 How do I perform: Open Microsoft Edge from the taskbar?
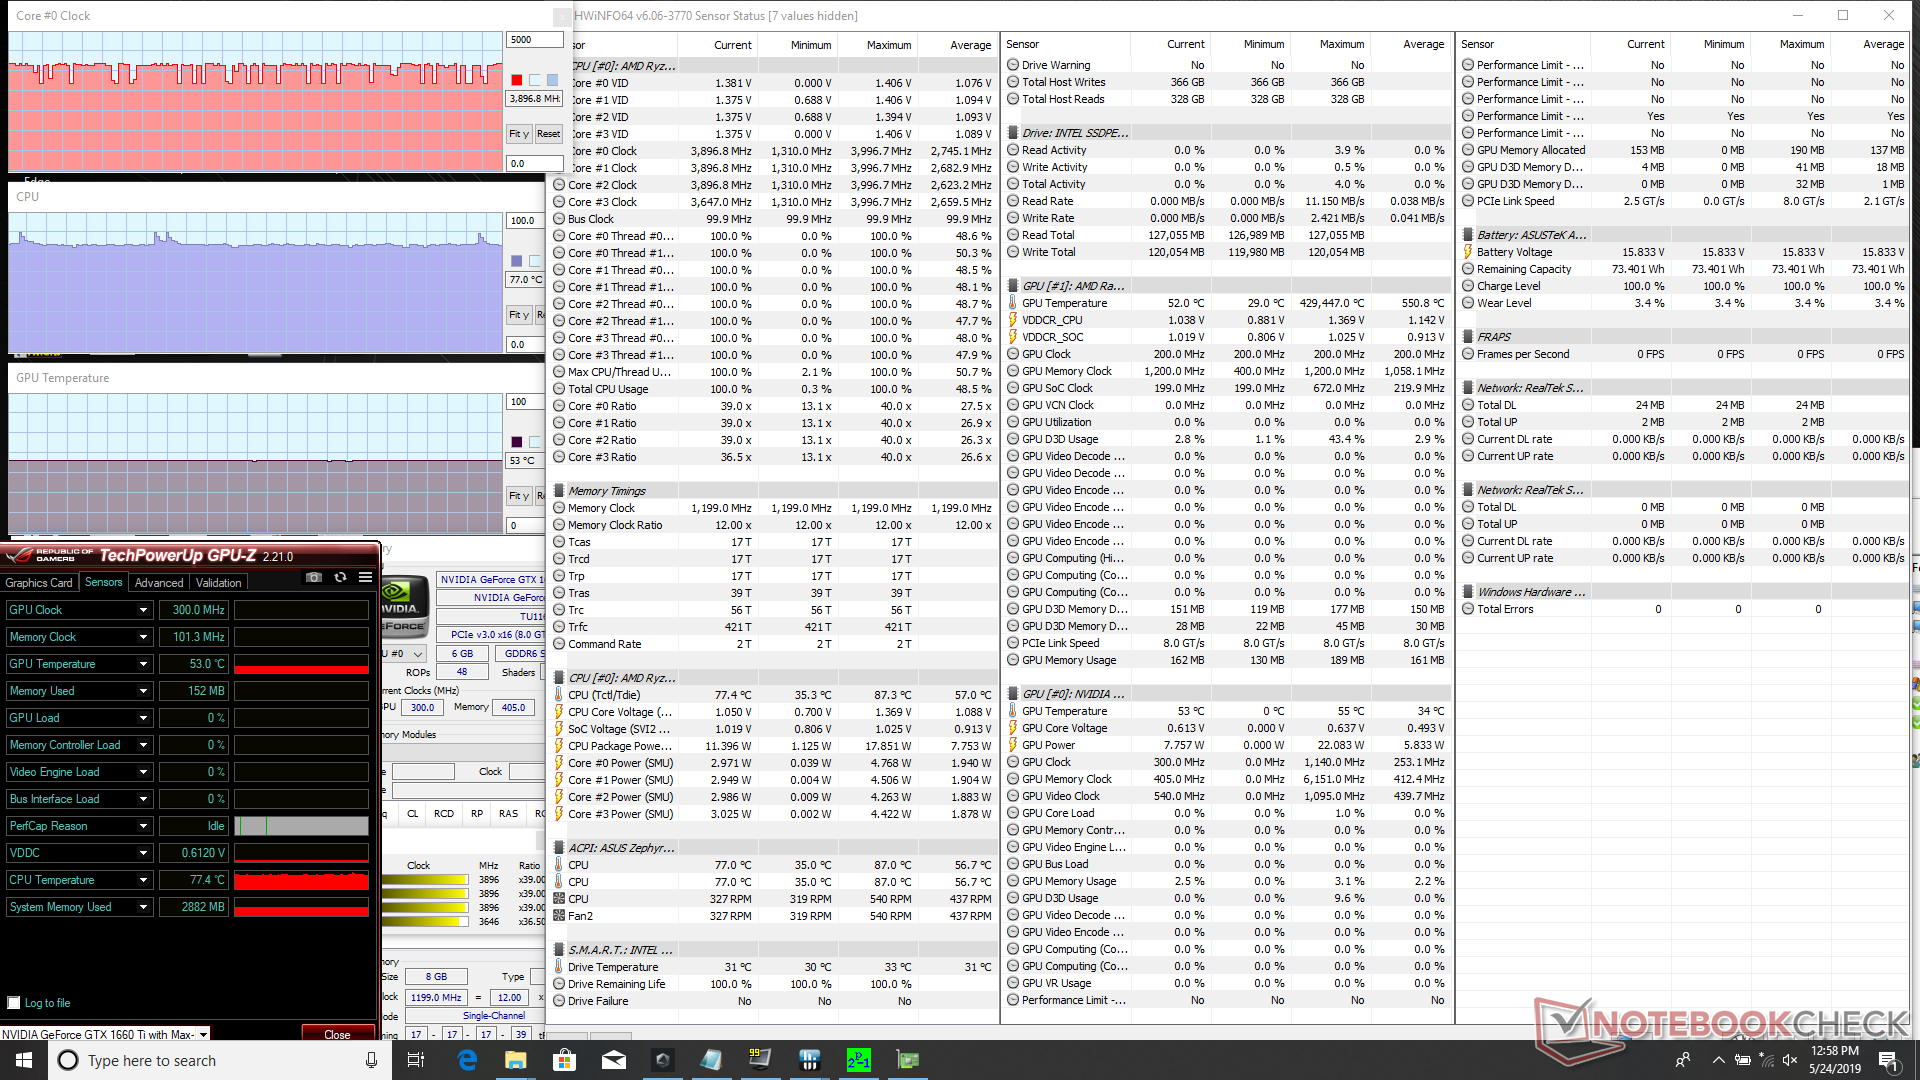click(x=467, y=1060)
